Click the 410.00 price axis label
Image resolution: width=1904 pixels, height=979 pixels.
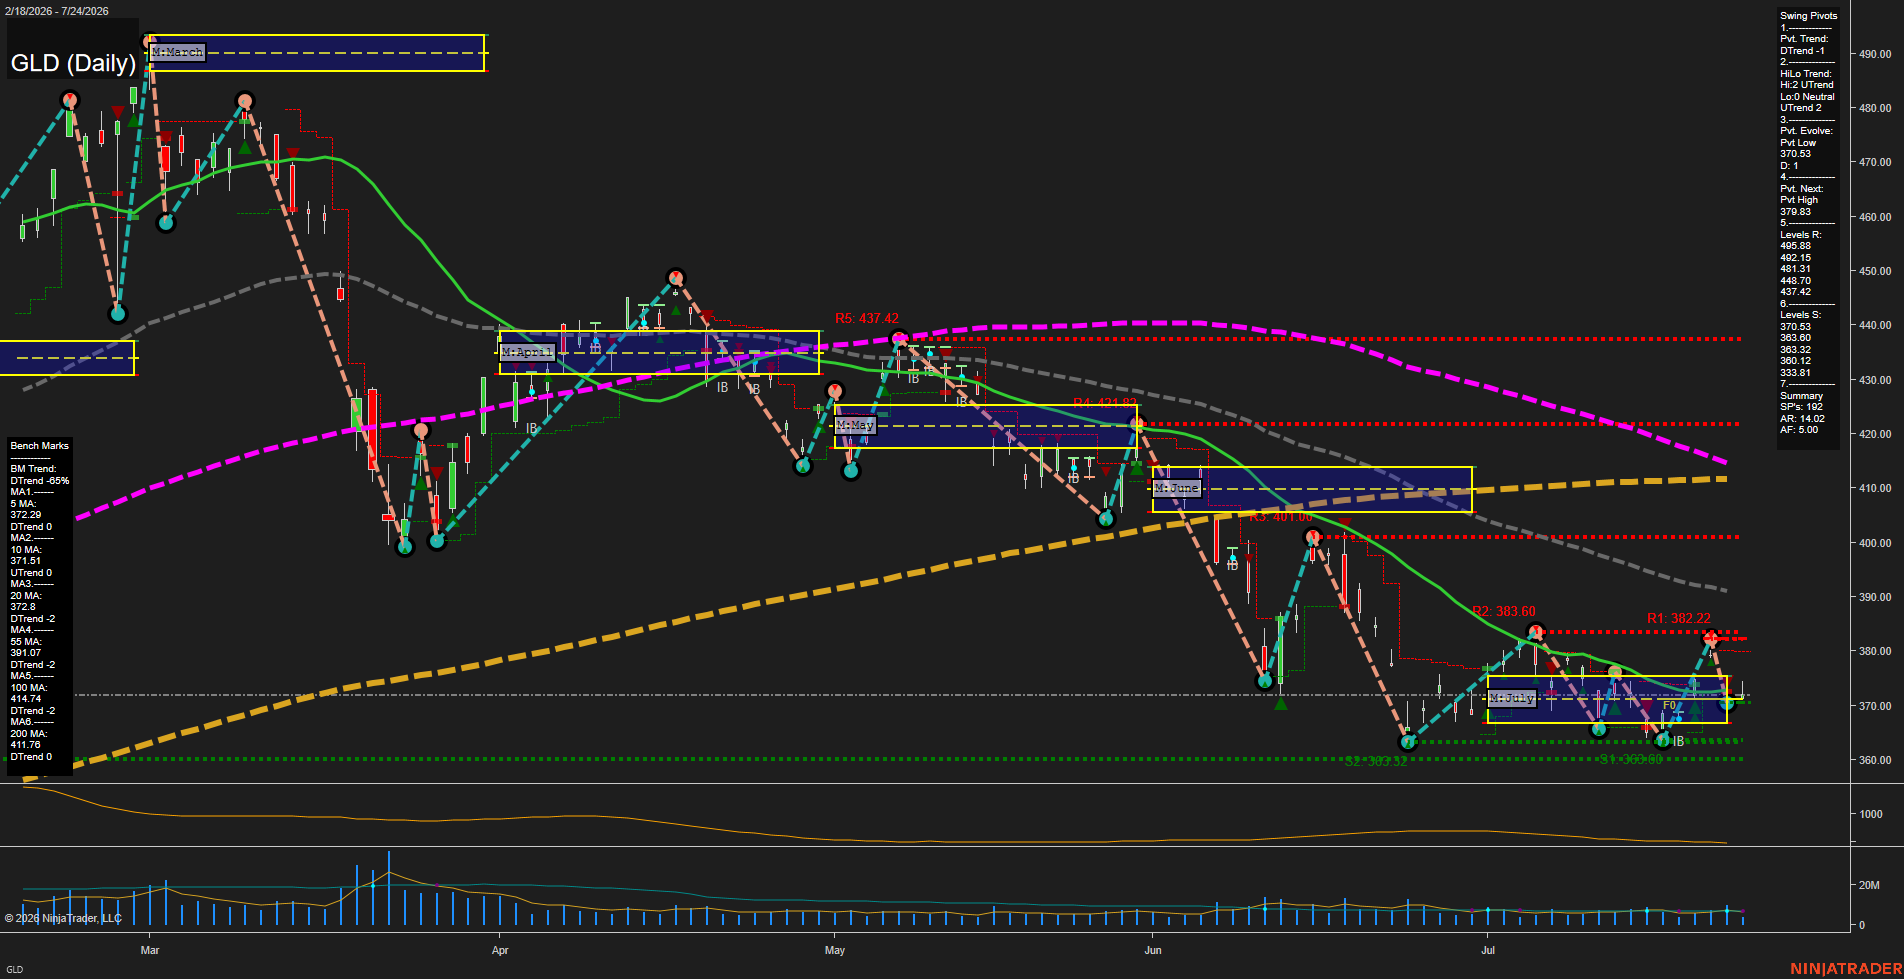coord(1875,488)
